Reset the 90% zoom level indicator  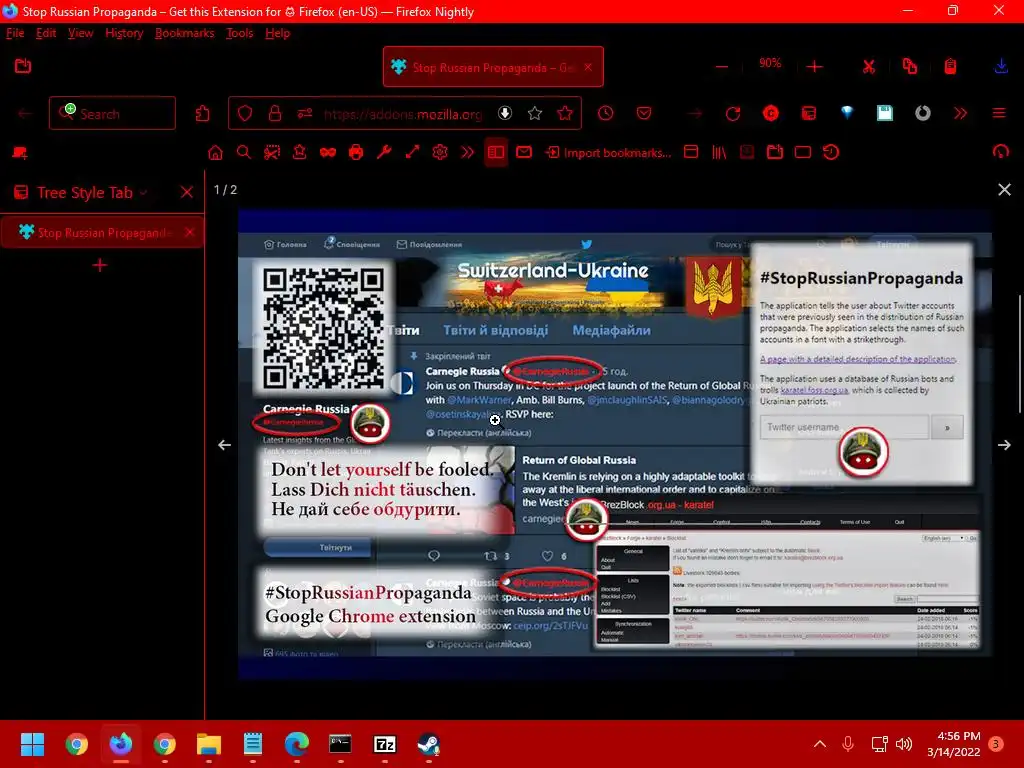[770, 63]
